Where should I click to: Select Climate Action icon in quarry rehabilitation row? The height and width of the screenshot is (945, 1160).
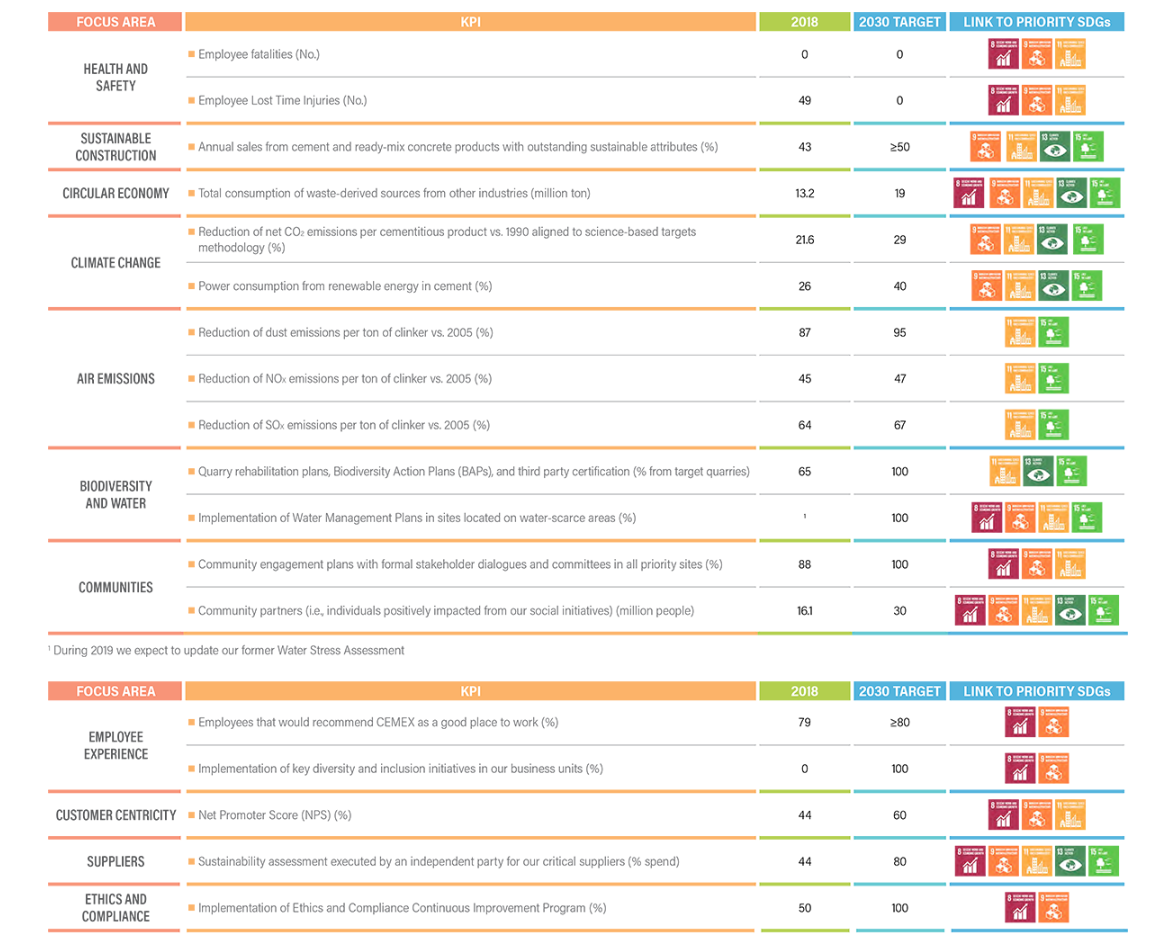tap(1037, 471)
